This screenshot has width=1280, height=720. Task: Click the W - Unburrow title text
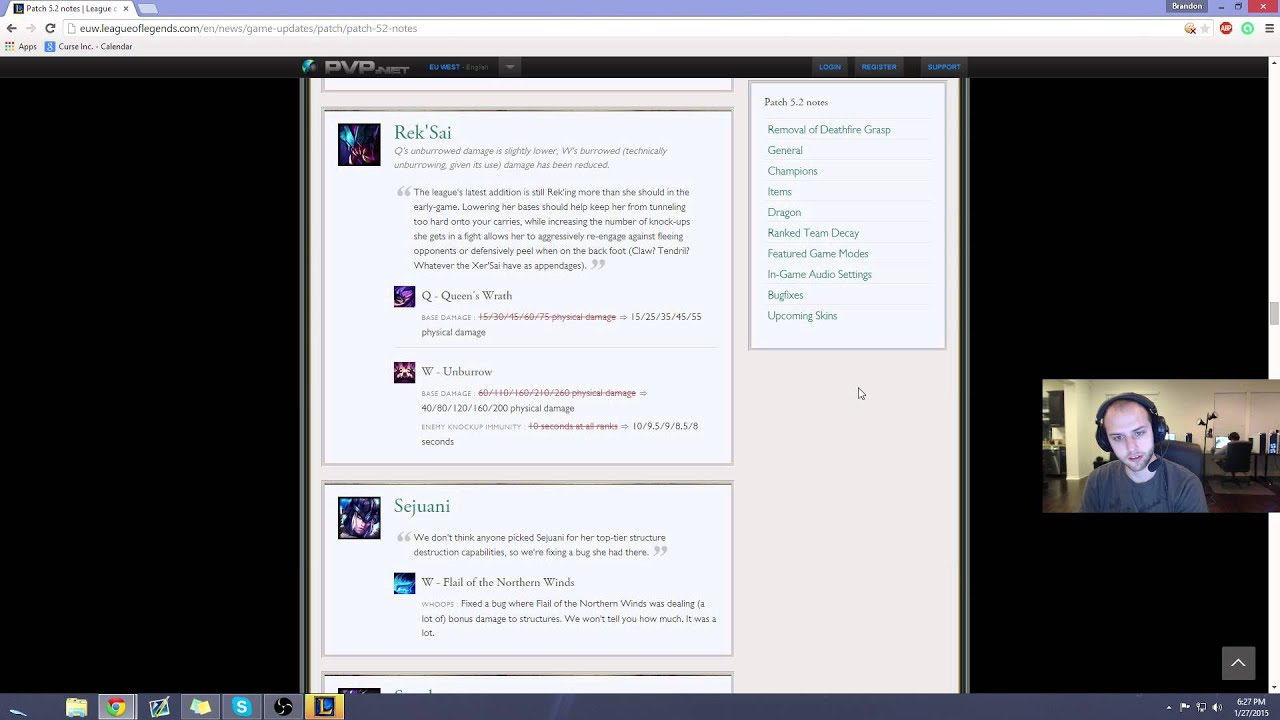pos(456,372)
